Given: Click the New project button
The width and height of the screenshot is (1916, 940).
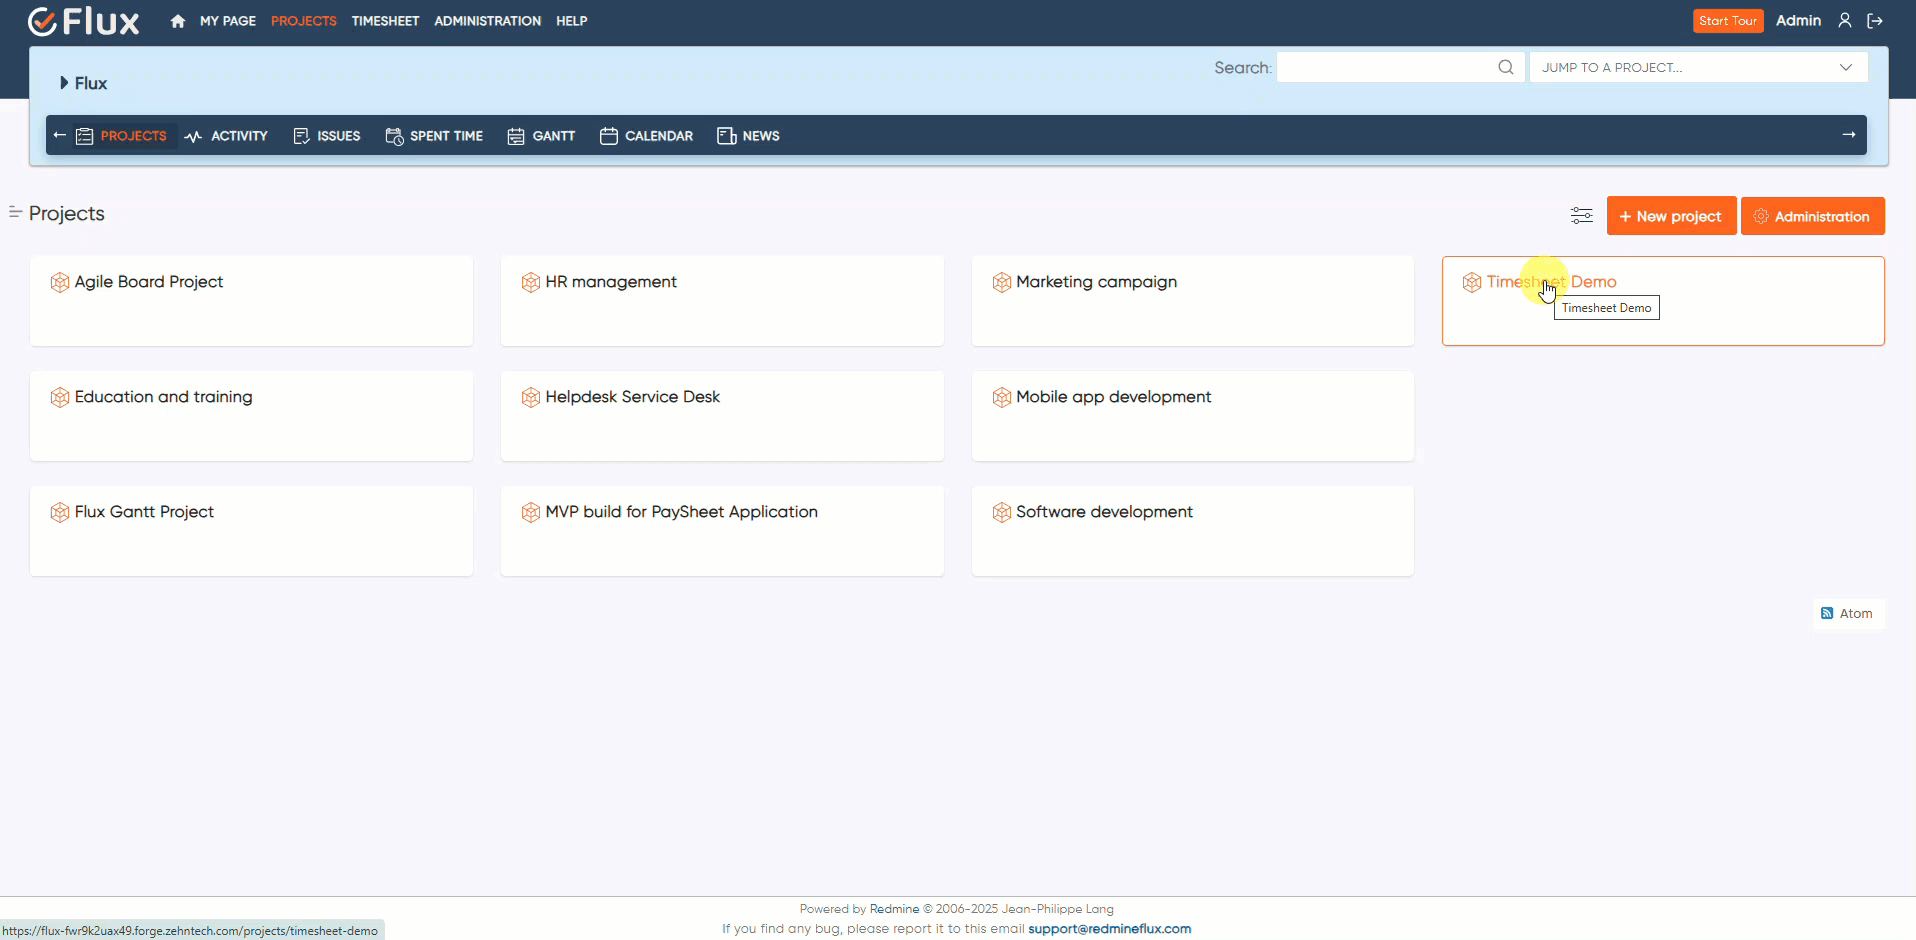Looking at the screenshot, I should click(x=1670, y=215).
